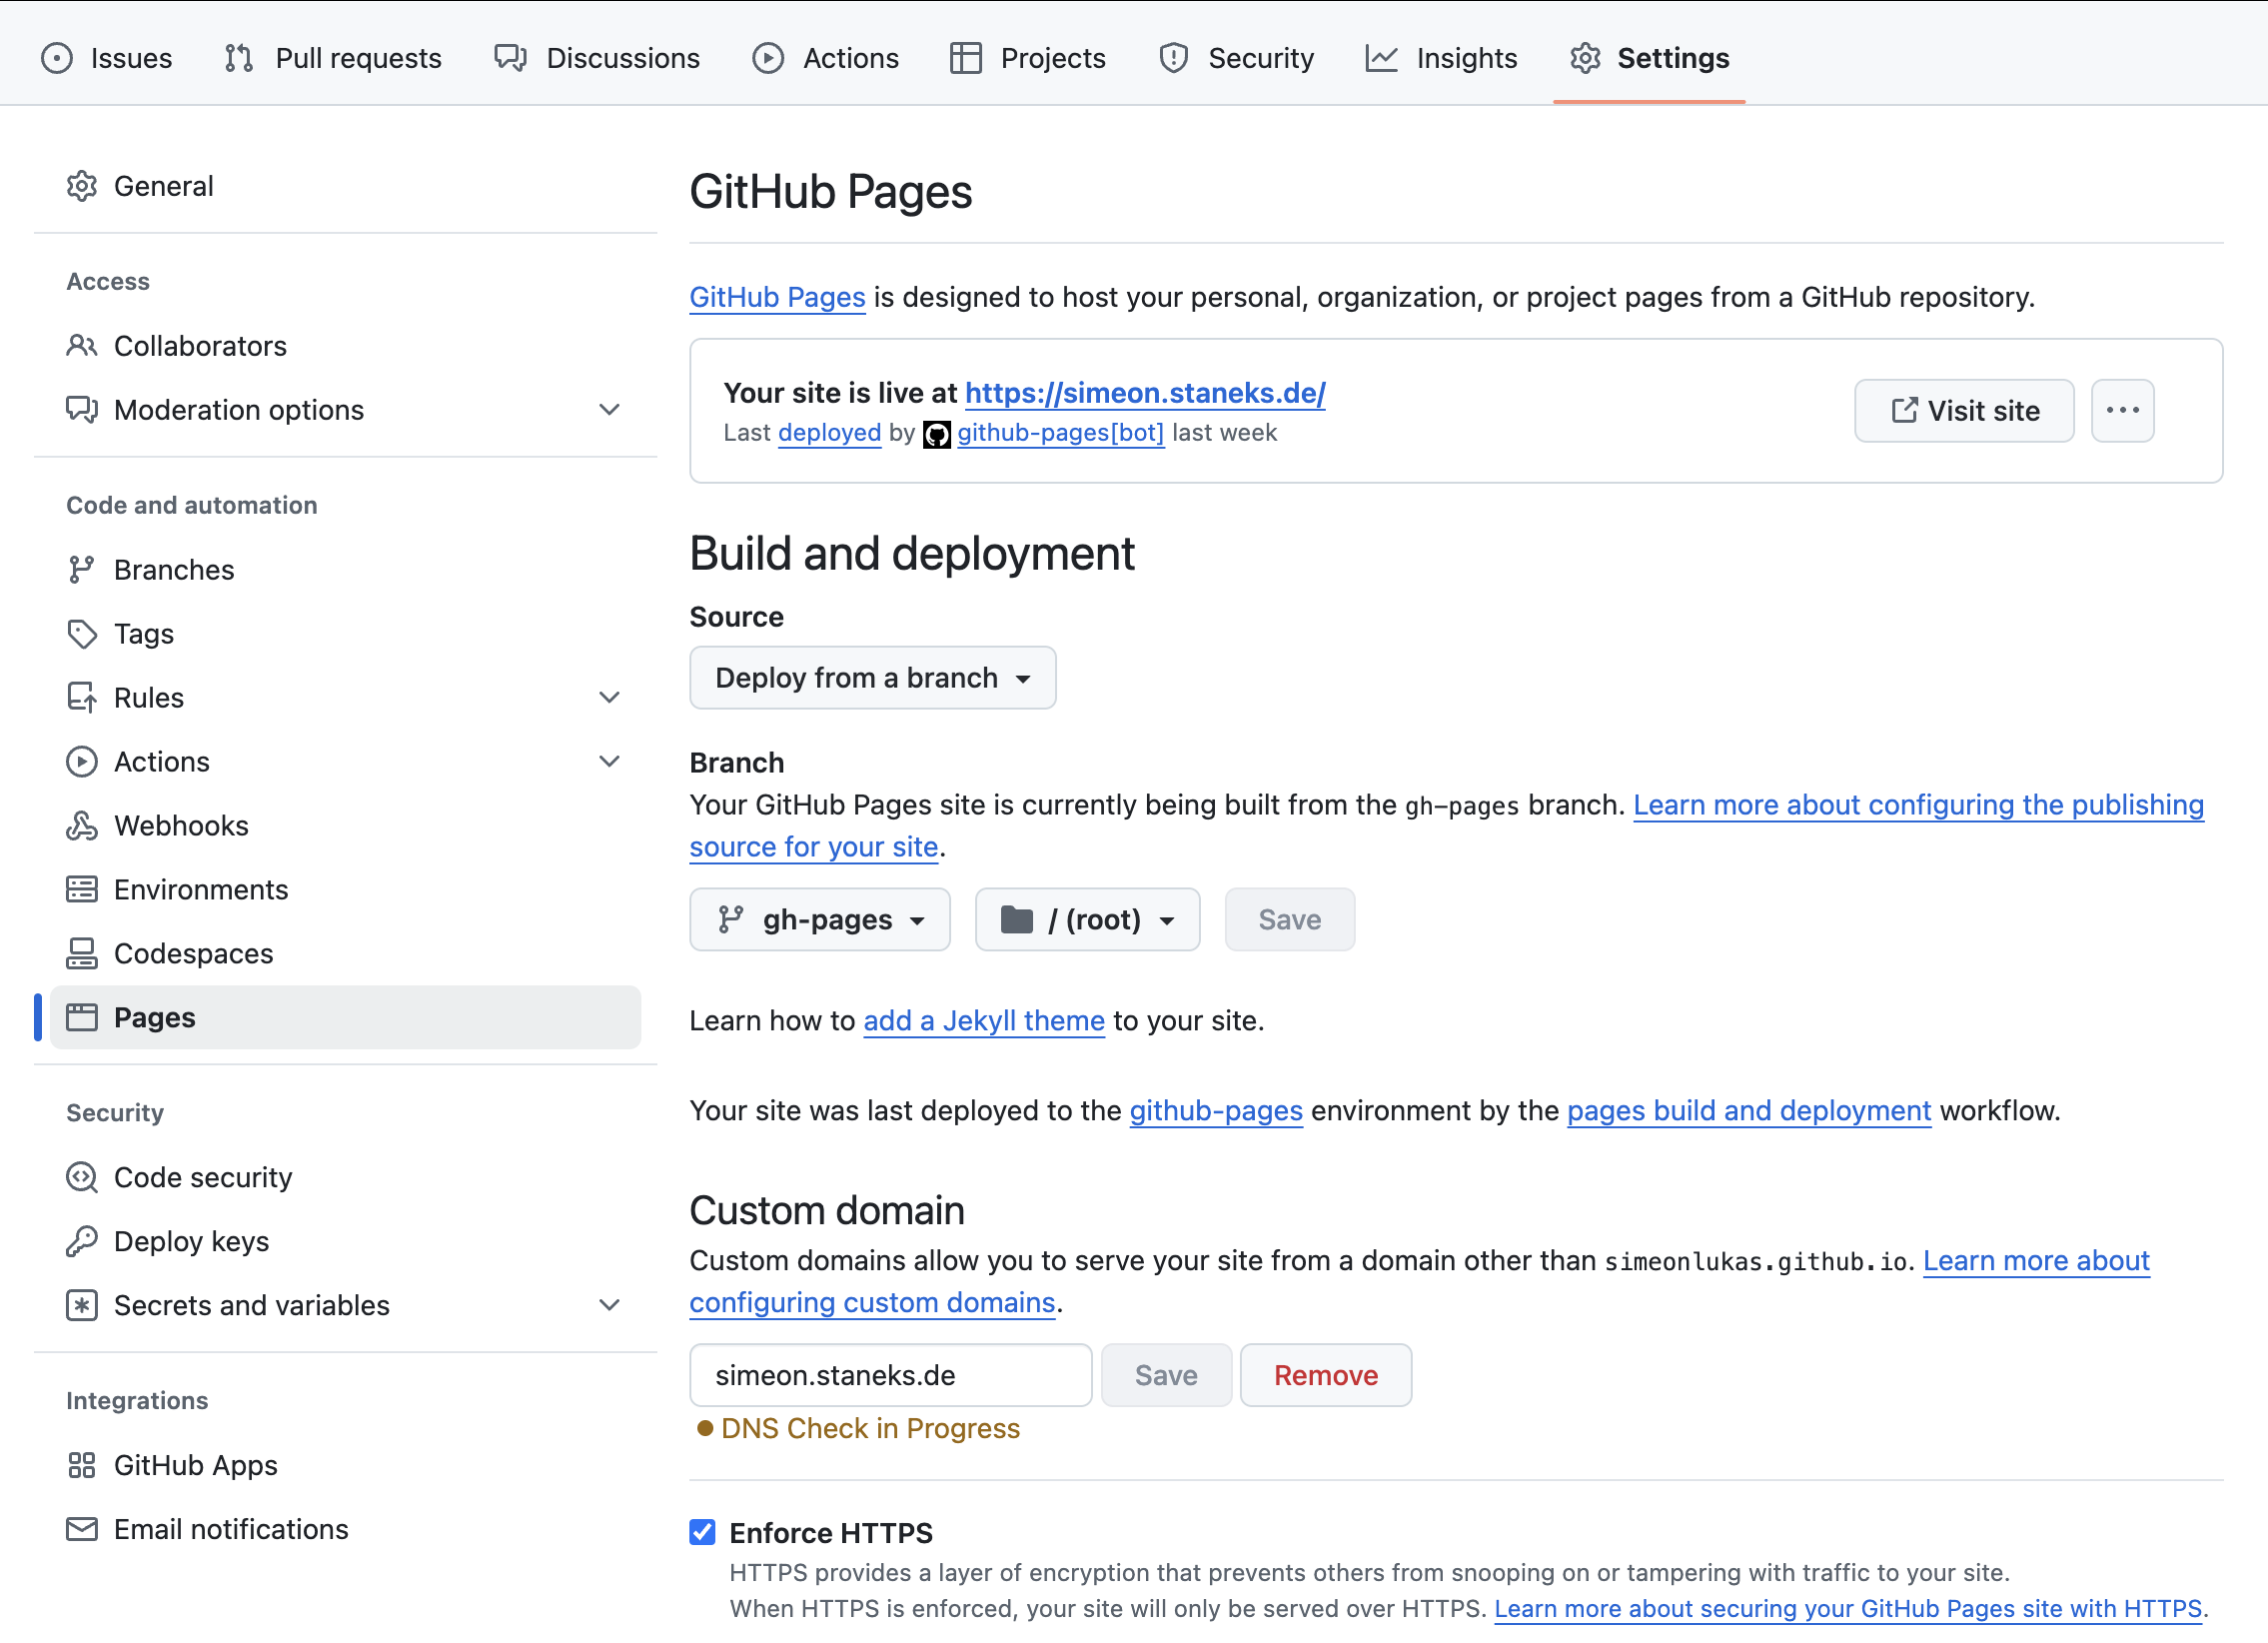This screenshot has height=1643, width=2268.
Task: Click the Code security icon
Action: [x=82, y=1177]
